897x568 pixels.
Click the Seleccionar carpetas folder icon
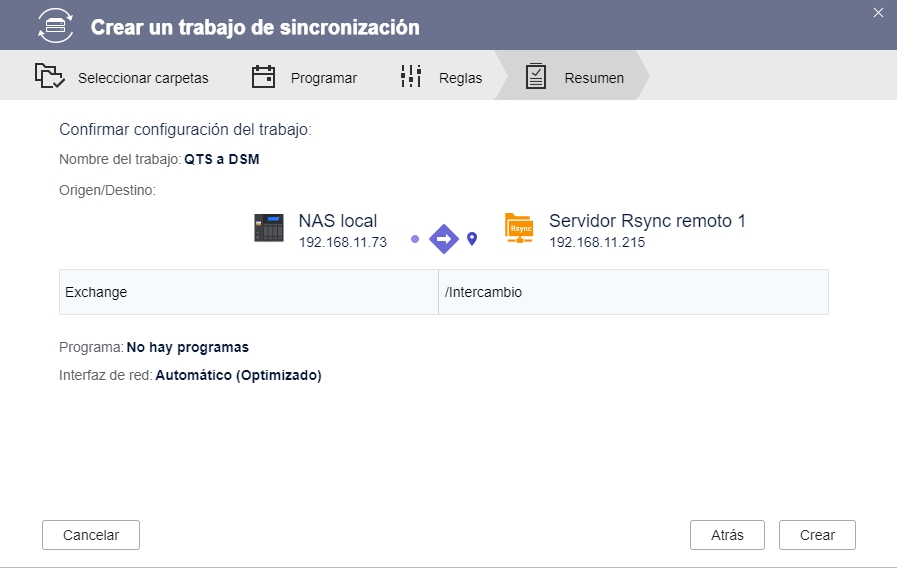[49, 77]
